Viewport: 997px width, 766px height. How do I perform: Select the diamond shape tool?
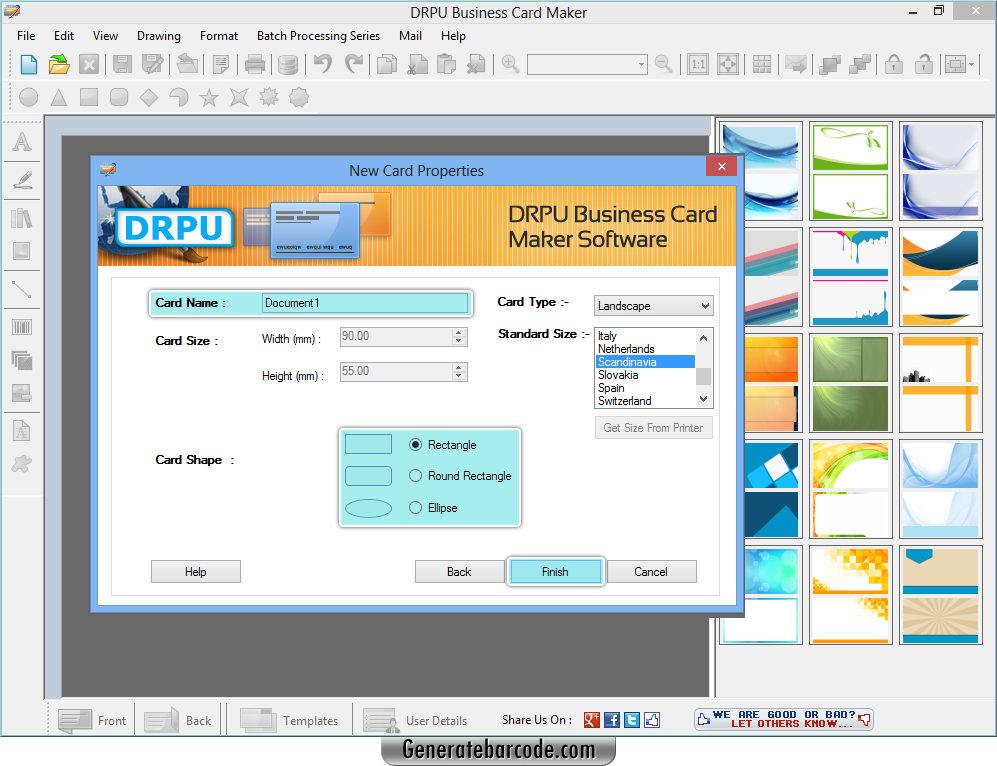pos(149,97)
